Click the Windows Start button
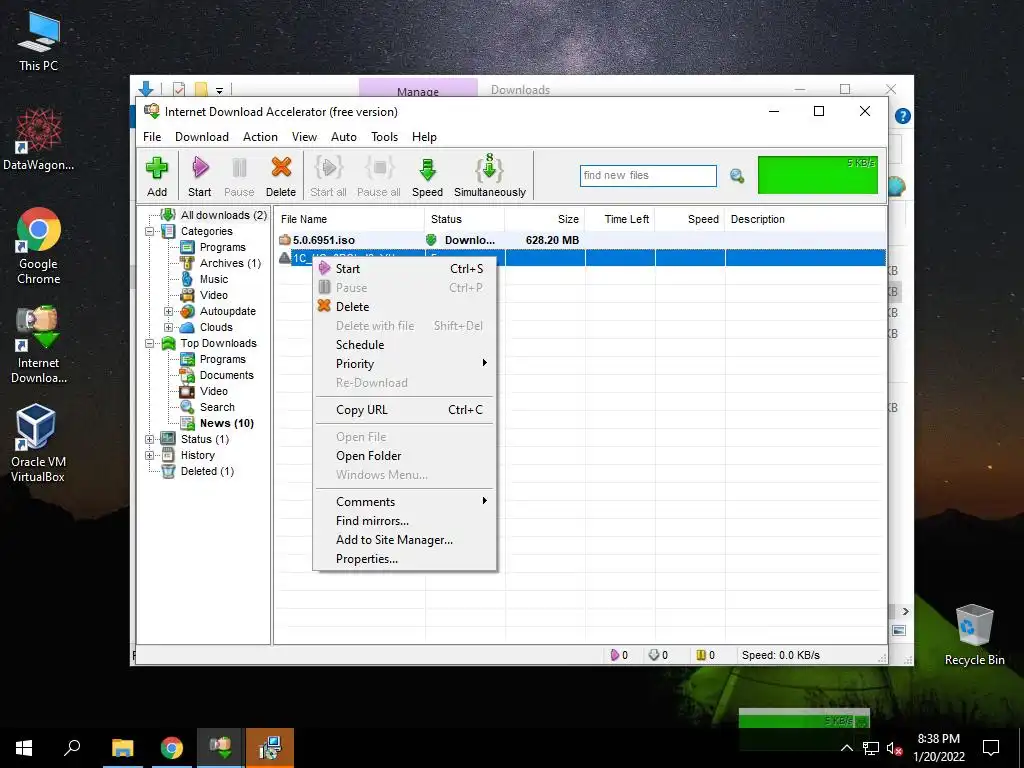1024x768 pixels. 24,748
